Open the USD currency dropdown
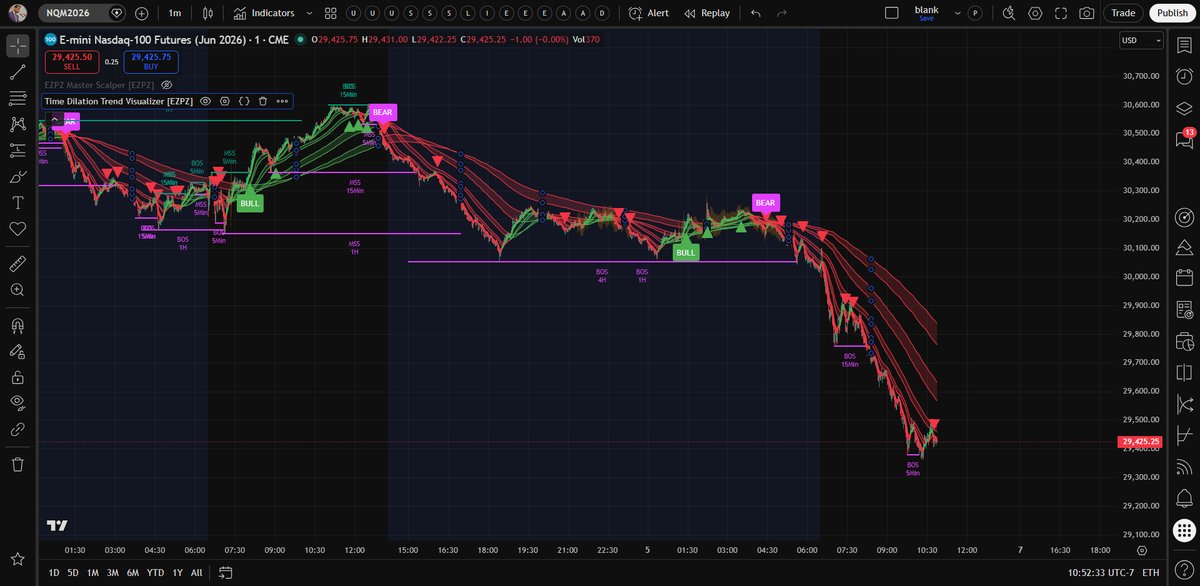Image resolution: width=1200 pixels, height=586 pixels. (1141, 41)
